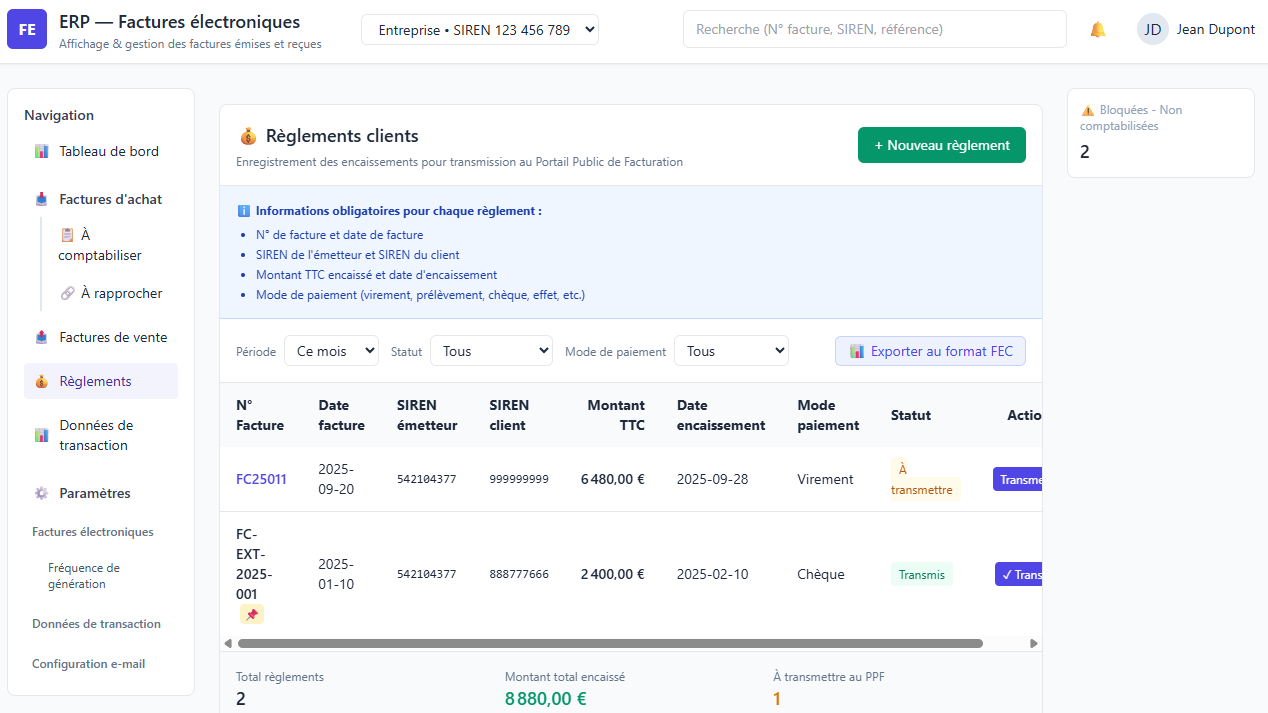The image size is (1268, 713).
Task: Click the Transmis action button for FC-EXT-2025-001
Action: click(x=1019, y=574)
